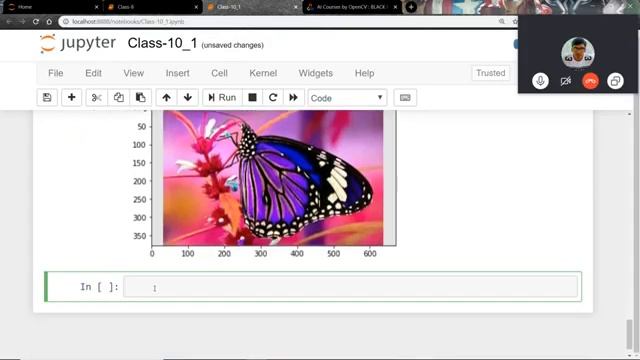Copy selected cells icon
The height and width of the screenshot is (360, 640).
119,98
